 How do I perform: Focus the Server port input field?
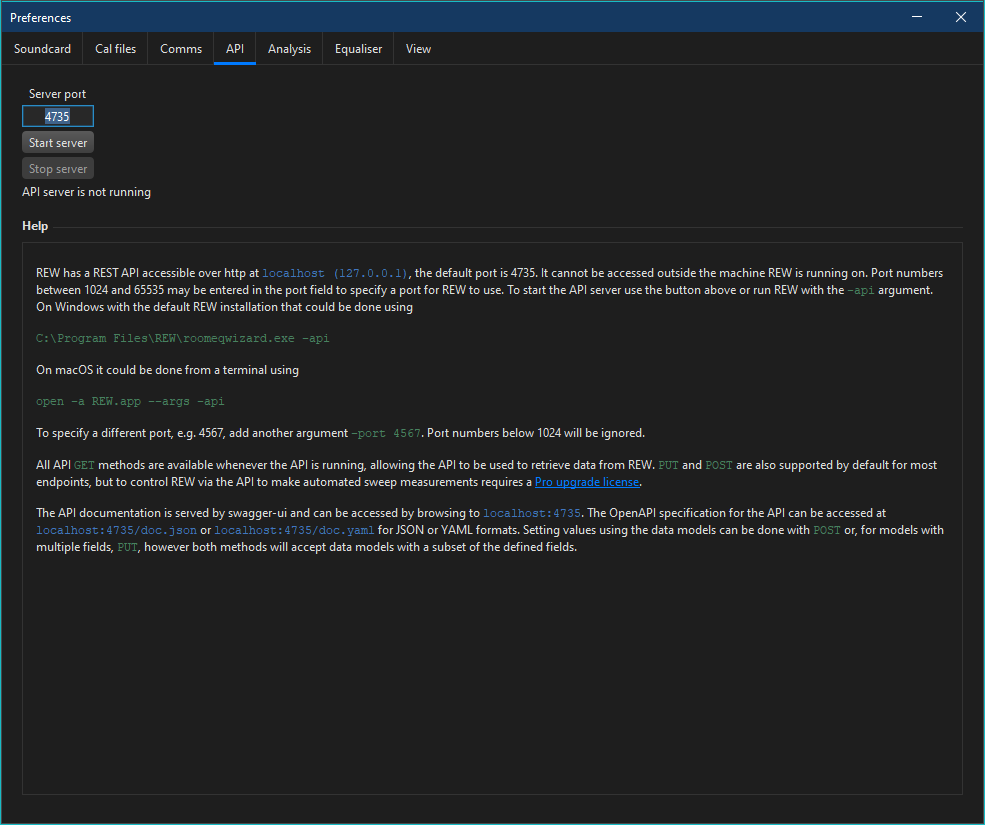(x=58, y=116)
